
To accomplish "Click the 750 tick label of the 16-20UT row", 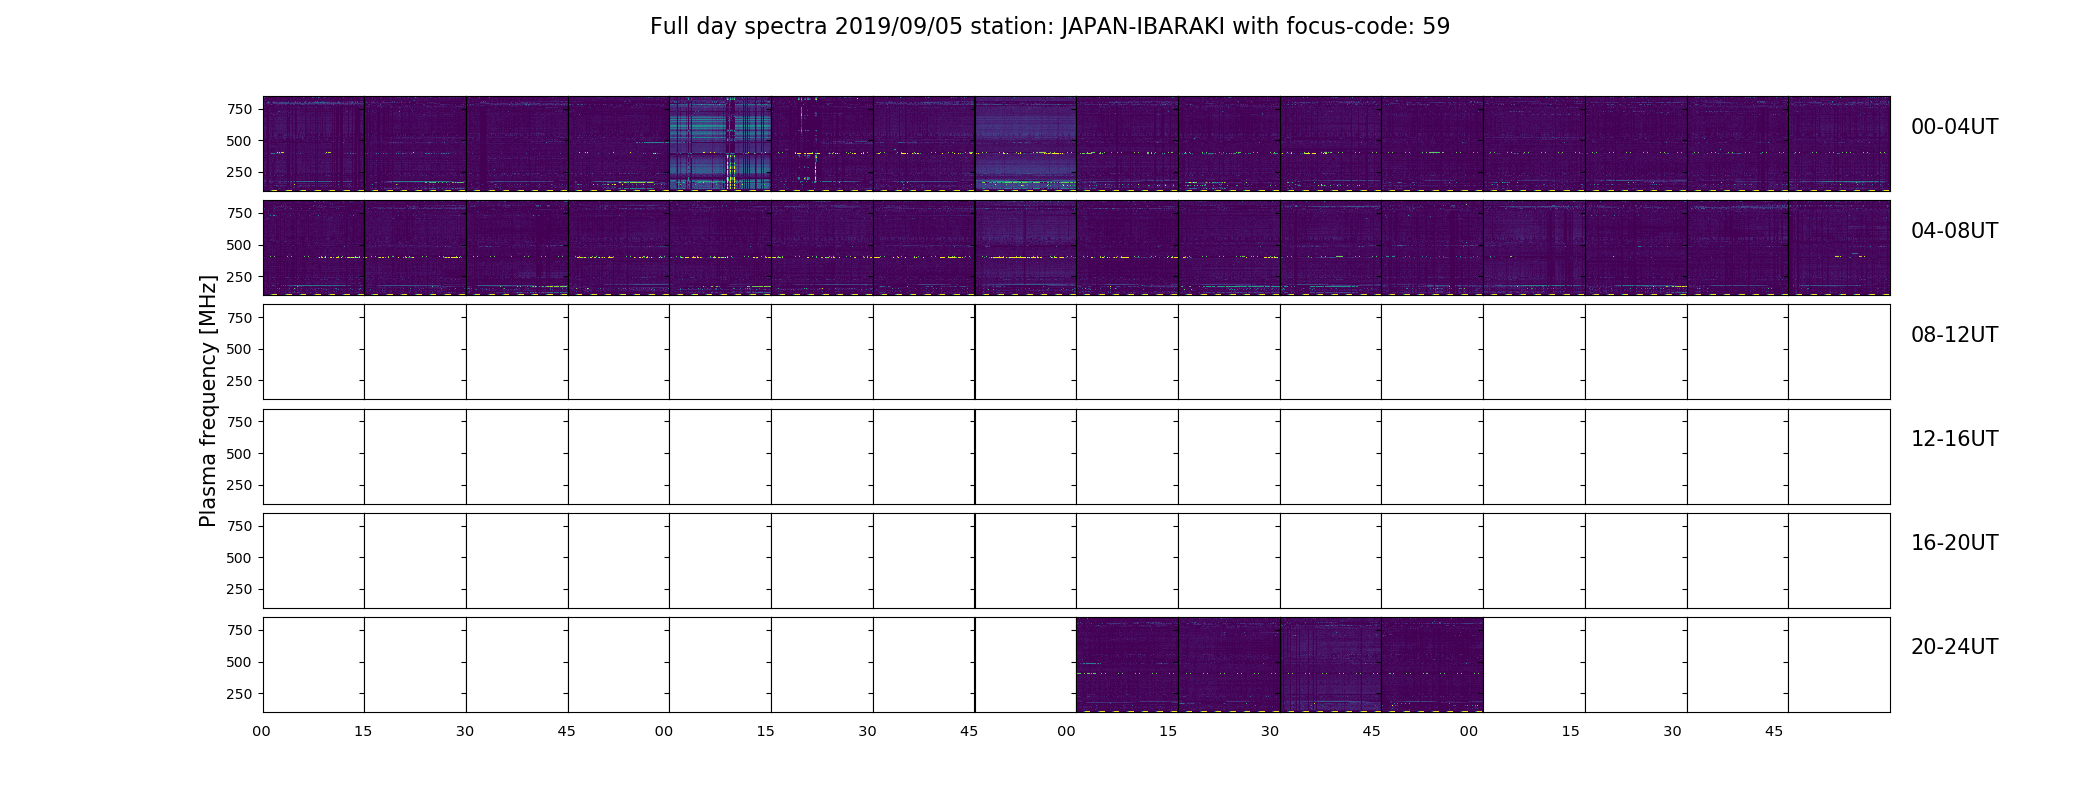I will [239, 525].
